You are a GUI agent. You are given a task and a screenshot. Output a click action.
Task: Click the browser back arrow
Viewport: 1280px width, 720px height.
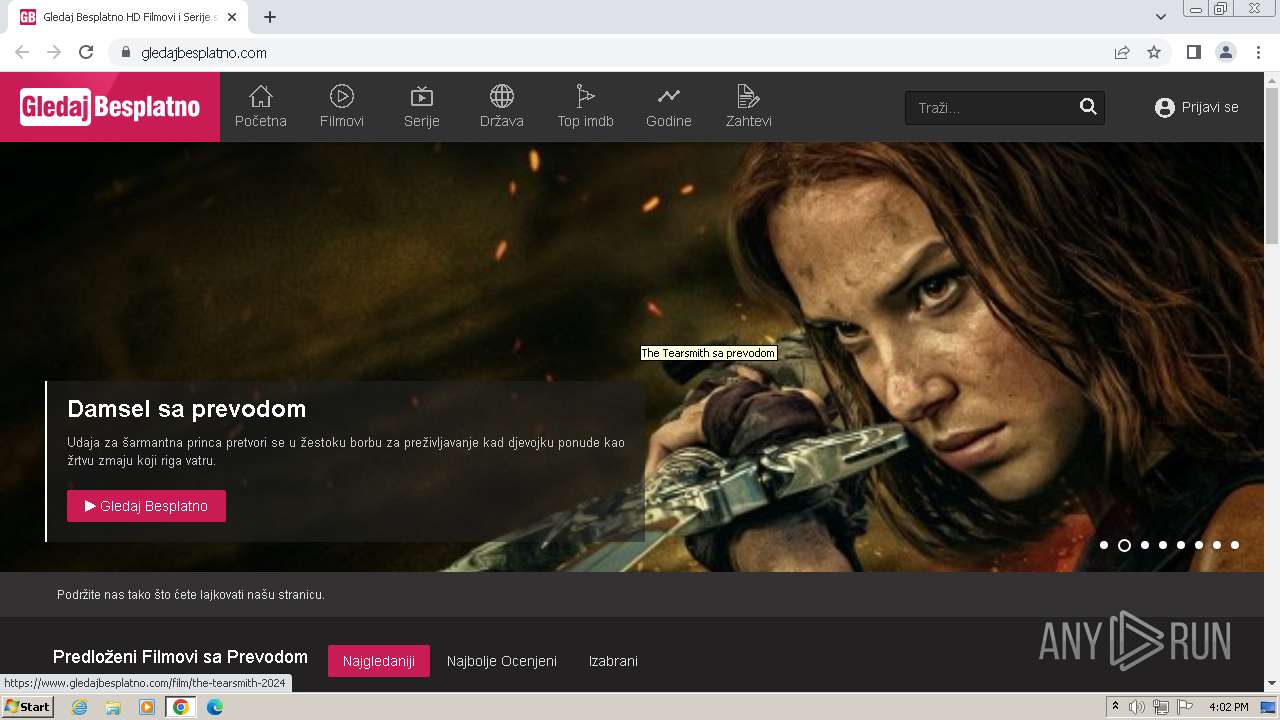22,52
